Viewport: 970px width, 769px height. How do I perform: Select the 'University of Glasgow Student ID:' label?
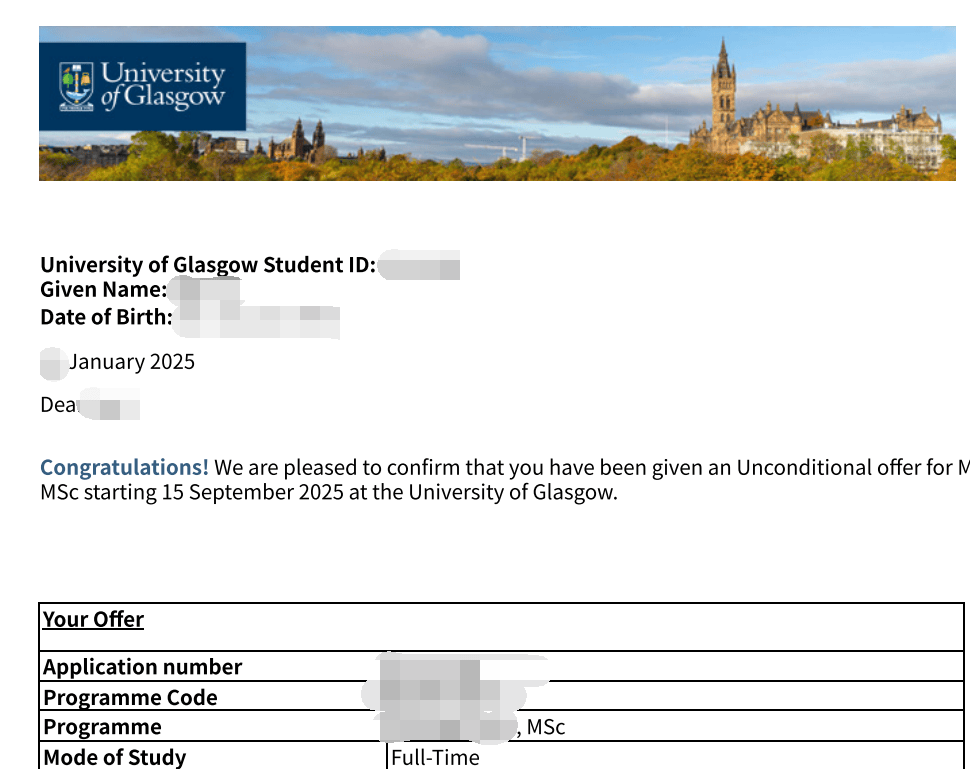pyautogui.click(x=208, y=265)
